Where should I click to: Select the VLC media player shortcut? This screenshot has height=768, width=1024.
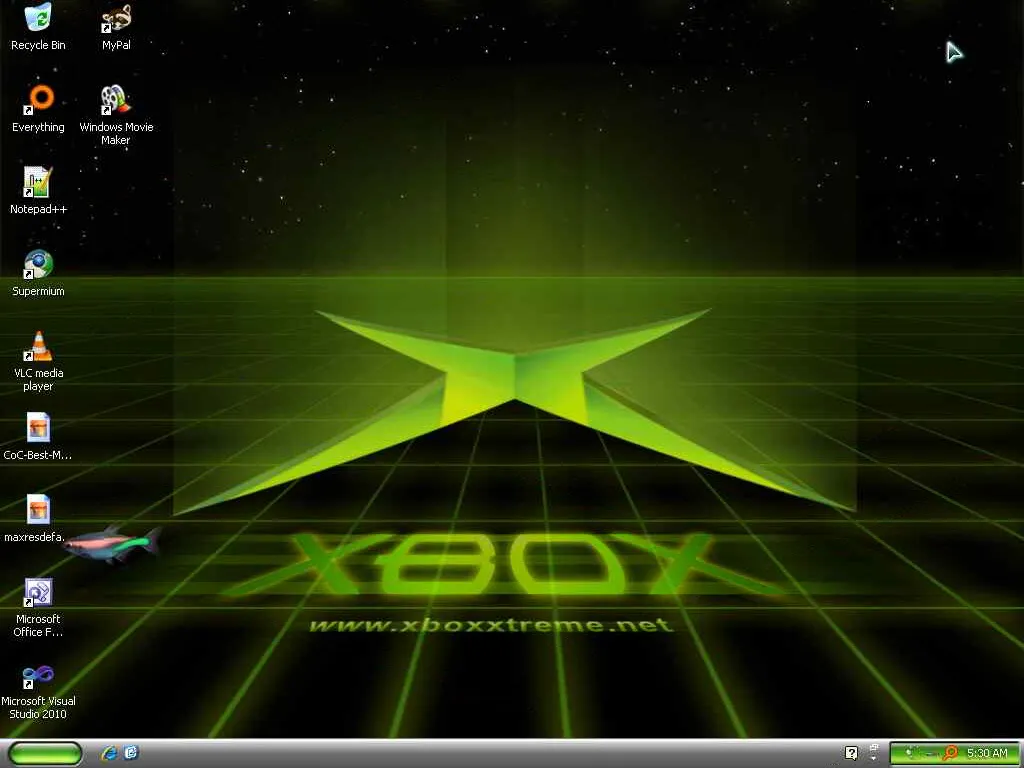[38, 362]
